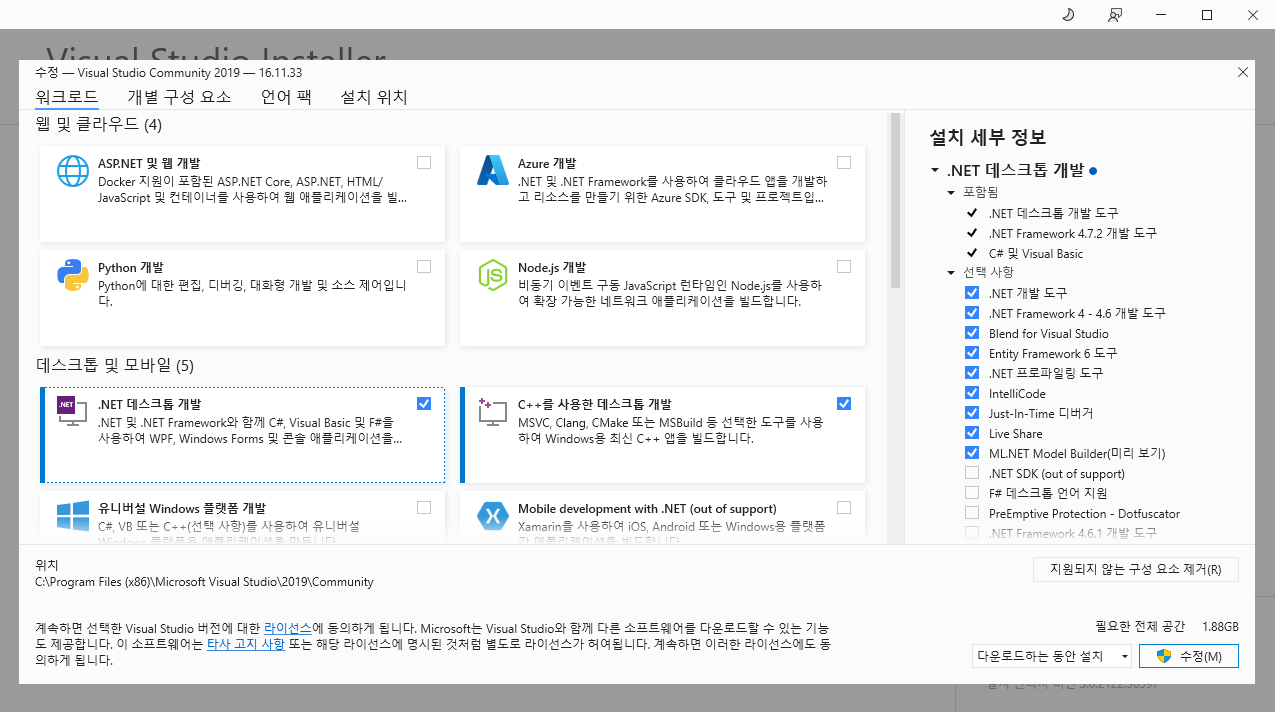Click the 데스크톱 및 모바일 (5) heading
The height and width of the screenshot is (712, 1275).
[x=115, y=365]
